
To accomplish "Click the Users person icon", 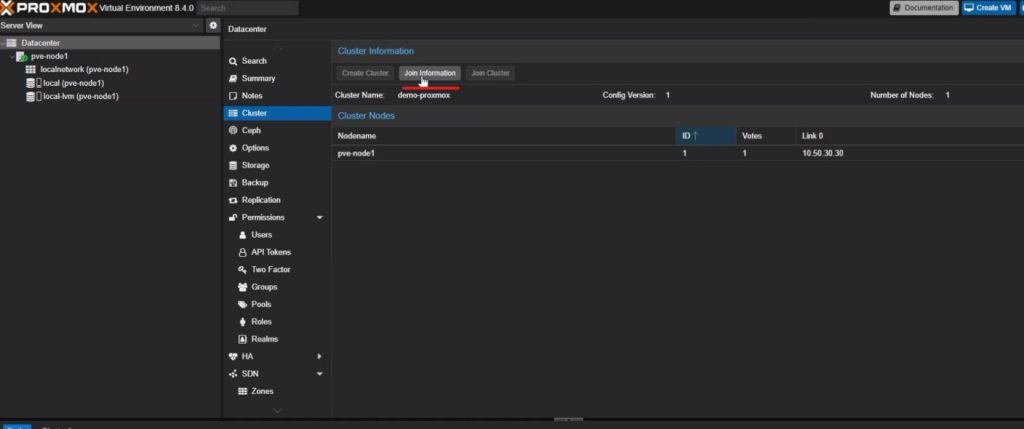I will point(242,235).
